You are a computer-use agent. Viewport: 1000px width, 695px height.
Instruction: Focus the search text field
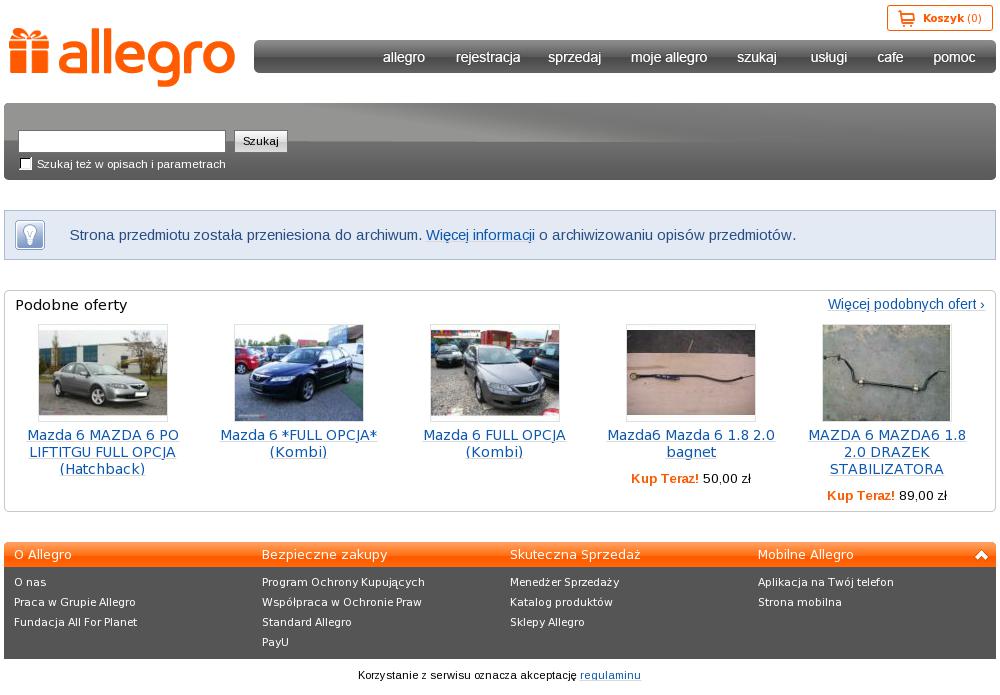pyautogui.click(x=122, y=141)
